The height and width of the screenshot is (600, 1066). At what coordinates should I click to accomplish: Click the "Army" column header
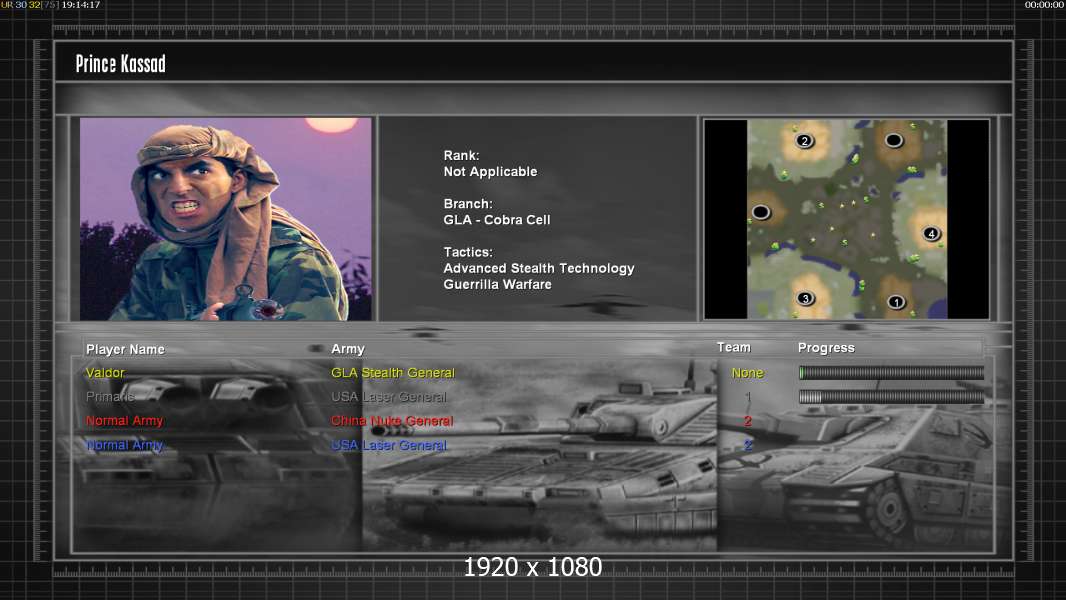pyautogui.click(x=348, y=349)
